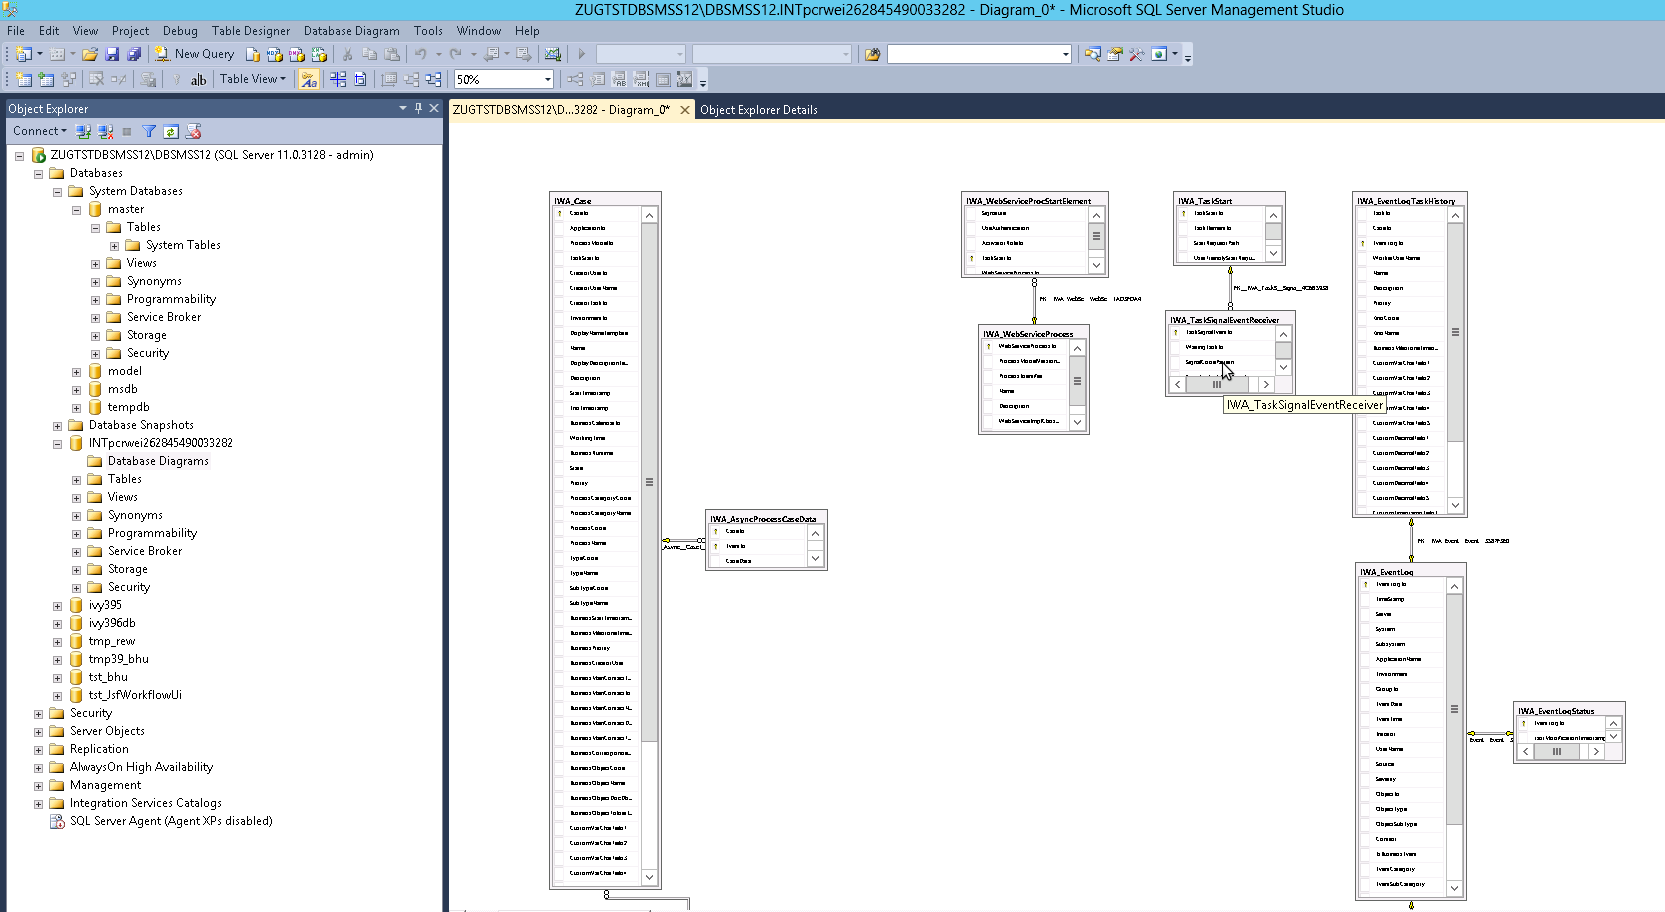Switch to Object Explorer Details tab
This screenshot has height=912, width=1665.
coord(759,110)
